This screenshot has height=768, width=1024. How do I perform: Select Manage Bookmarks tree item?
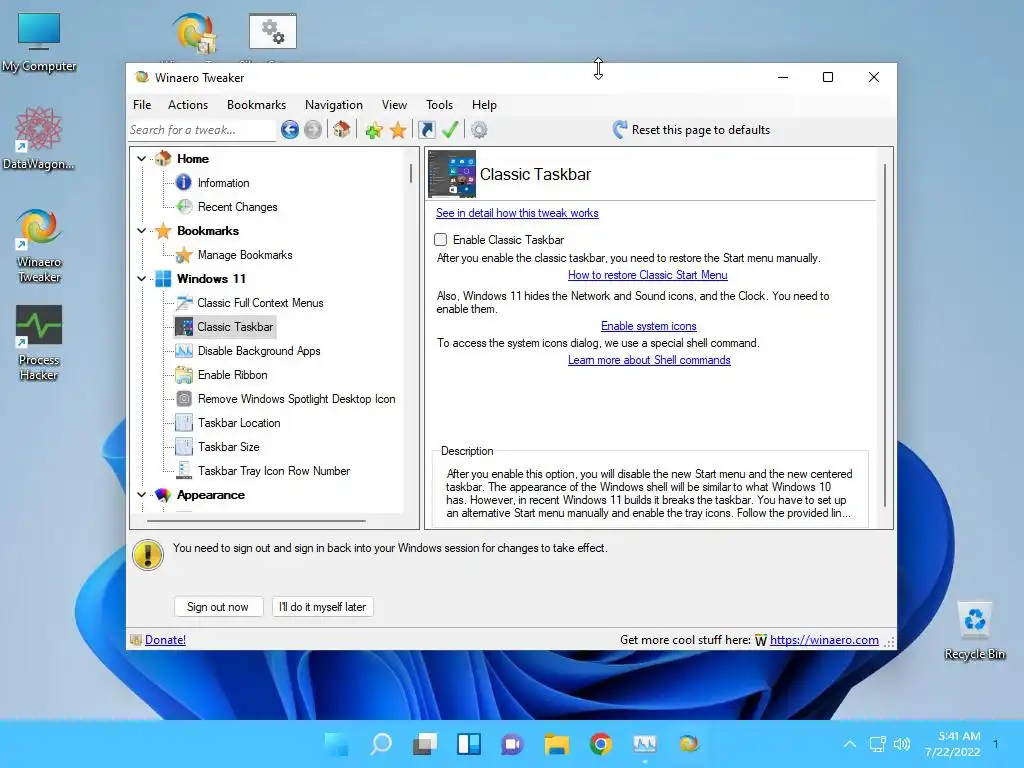tap(245, 255)
